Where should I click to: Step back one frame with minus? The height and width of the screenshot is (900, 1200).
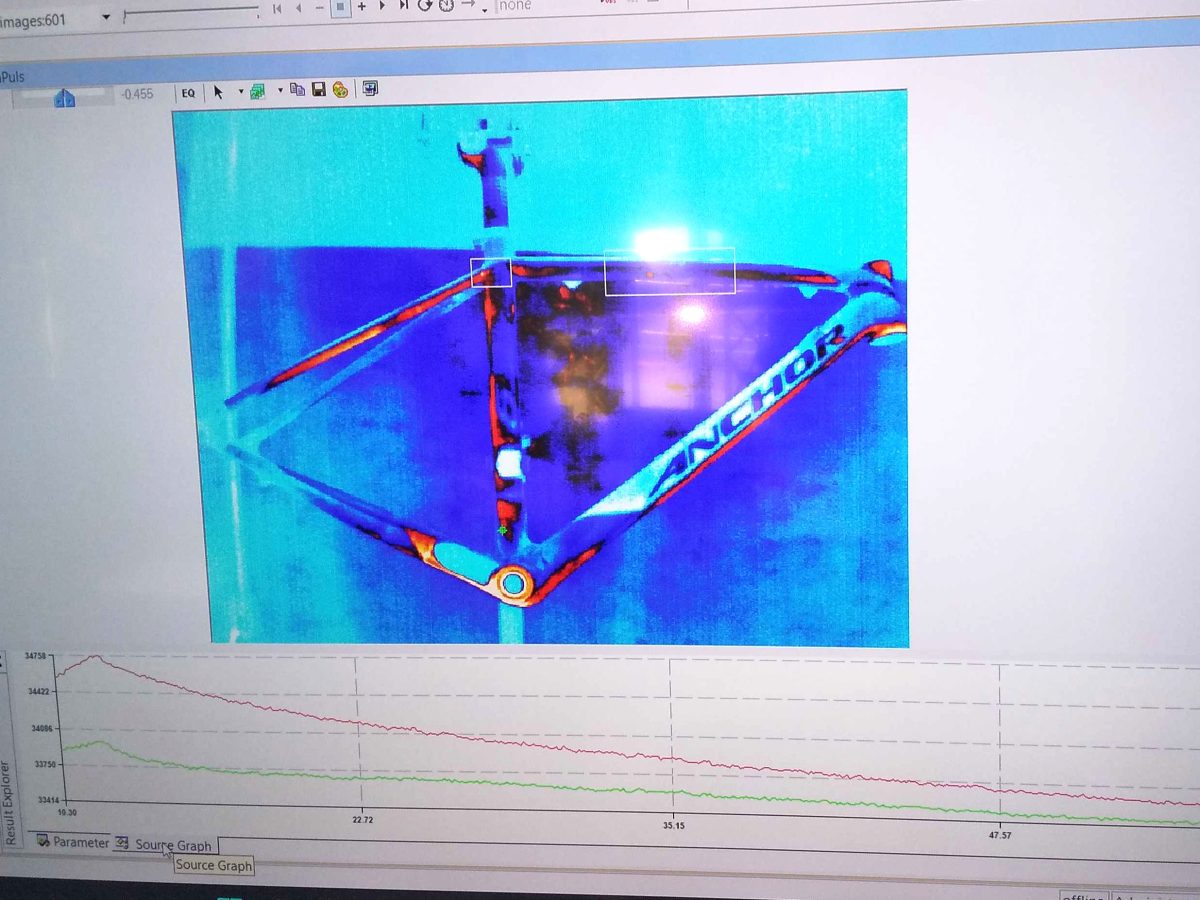[x=319, y=7]
